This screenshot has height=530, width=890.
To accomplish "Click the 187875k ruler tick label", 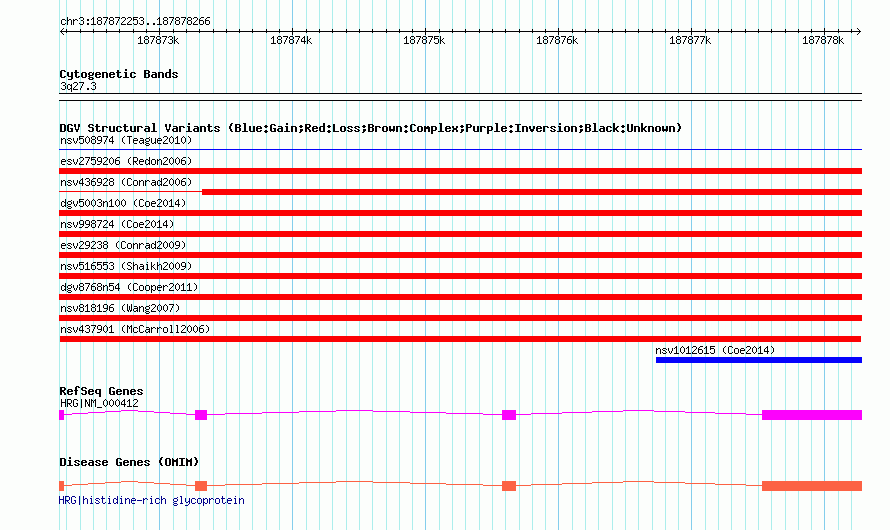I will point(423,40).
